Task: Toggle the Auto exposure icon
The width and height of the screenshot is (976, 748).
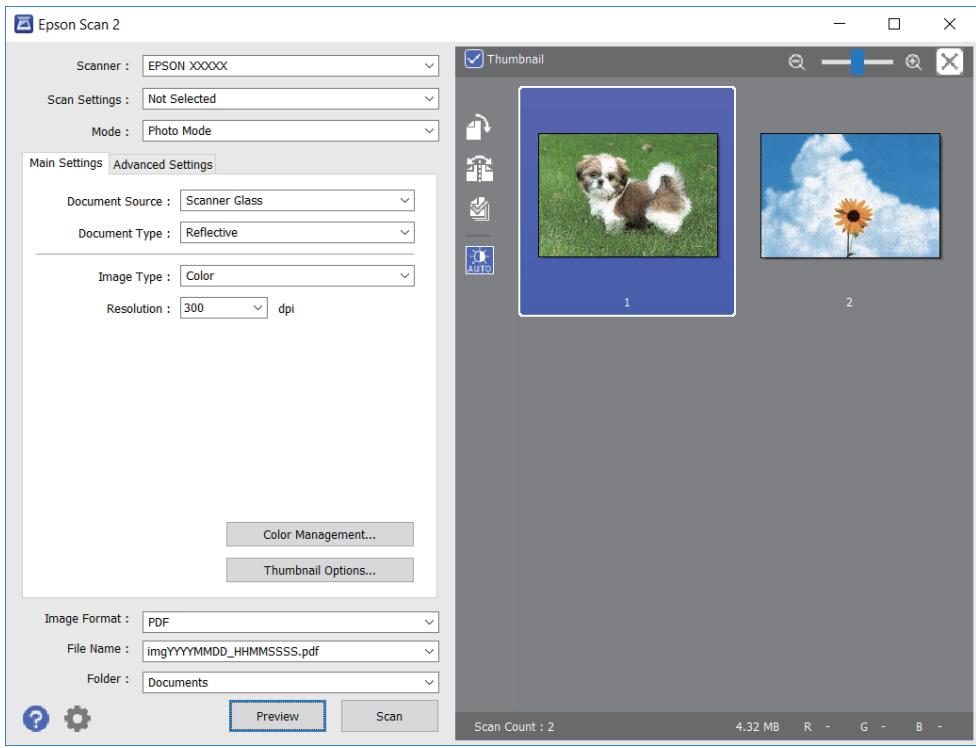Action: pos(479,260)
